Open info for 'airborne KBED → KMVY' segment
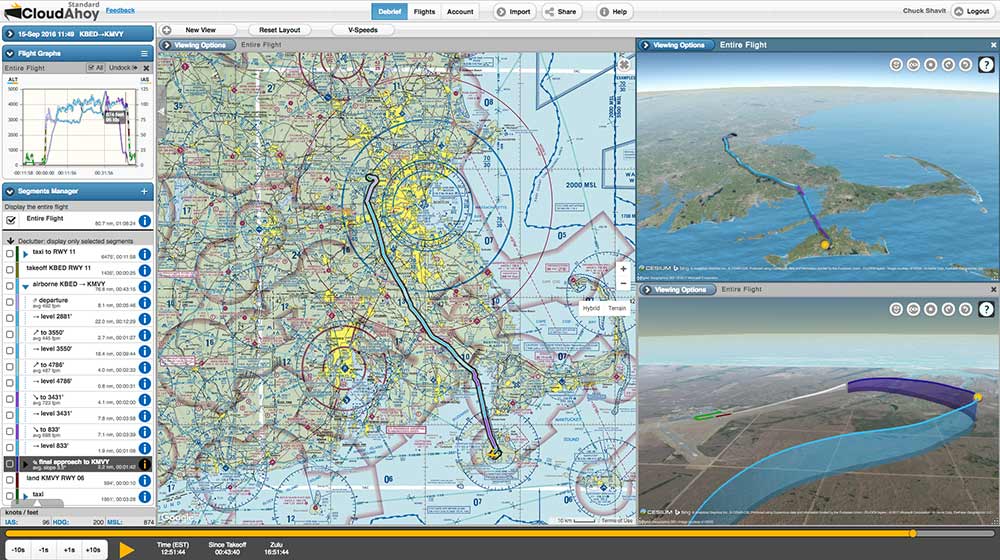 pyautogui.click(x=145, y=286)
